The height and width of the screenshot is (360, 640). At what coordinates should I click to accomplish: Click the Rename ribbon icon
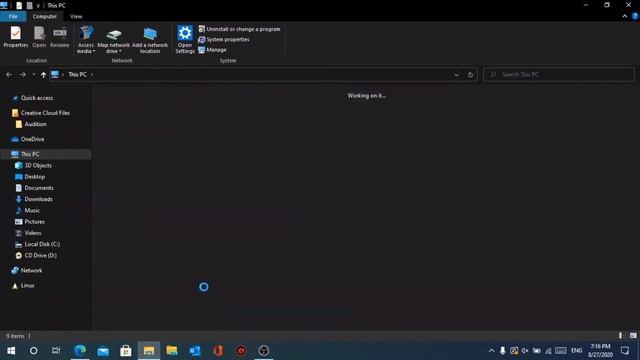(x=60, y=37)
